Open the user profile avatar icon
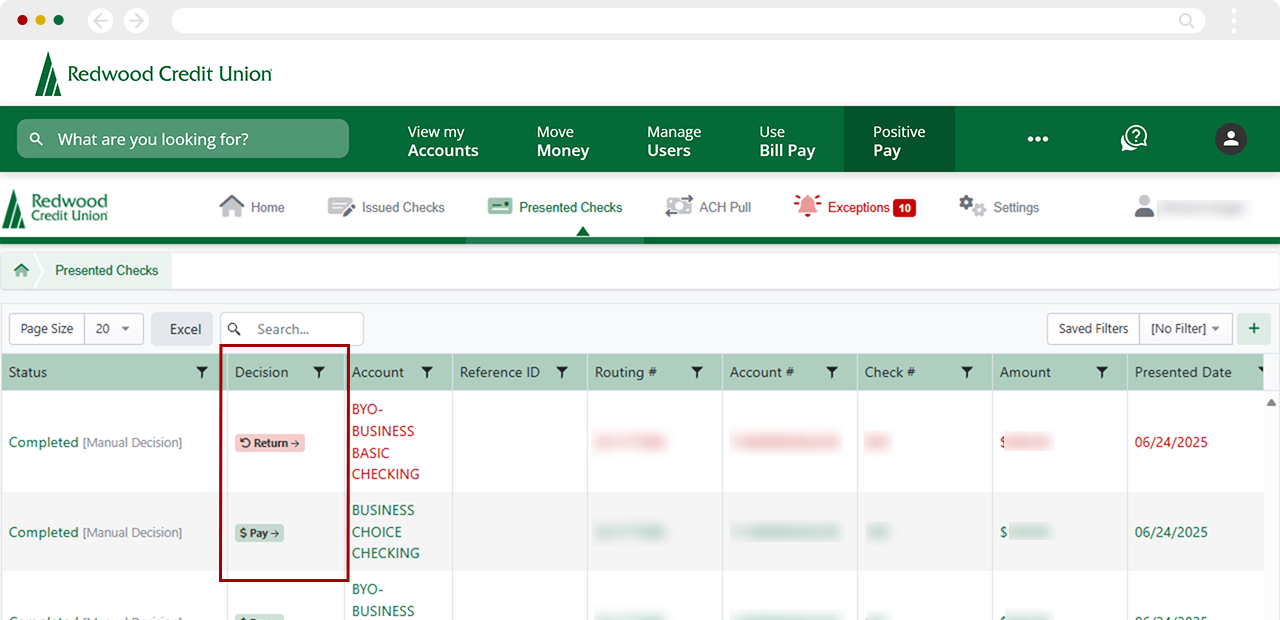 pos(1231,139)
